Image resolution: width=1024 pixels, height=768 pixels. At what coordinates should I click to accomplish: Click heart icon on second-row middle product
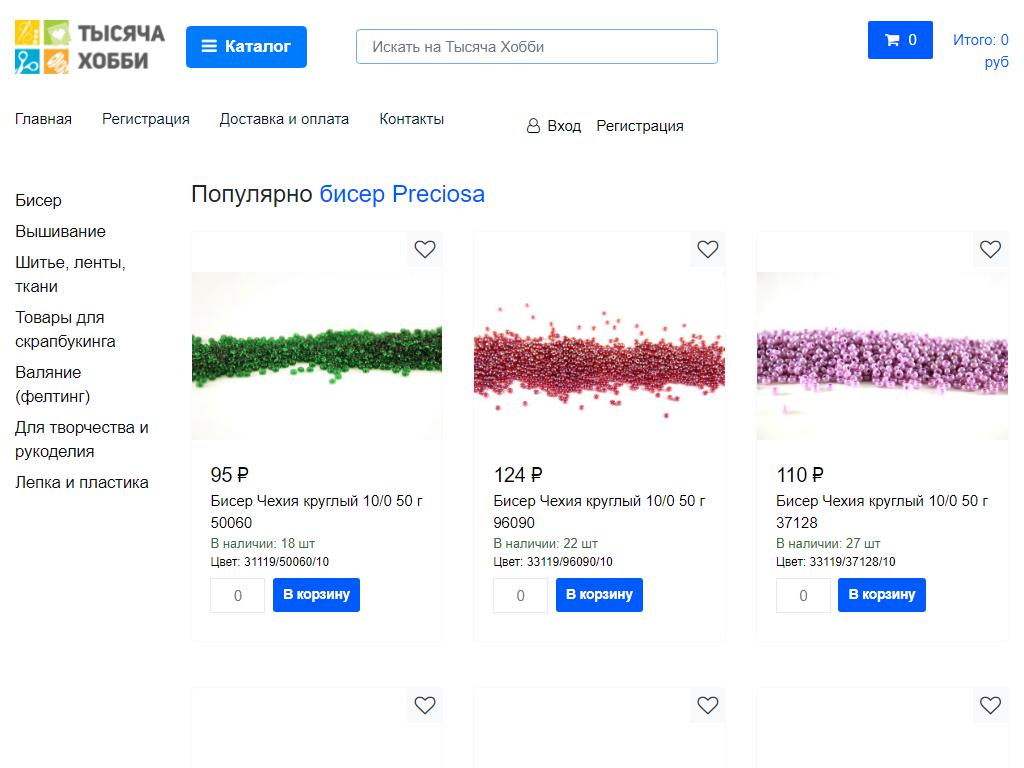pos(708,705)
